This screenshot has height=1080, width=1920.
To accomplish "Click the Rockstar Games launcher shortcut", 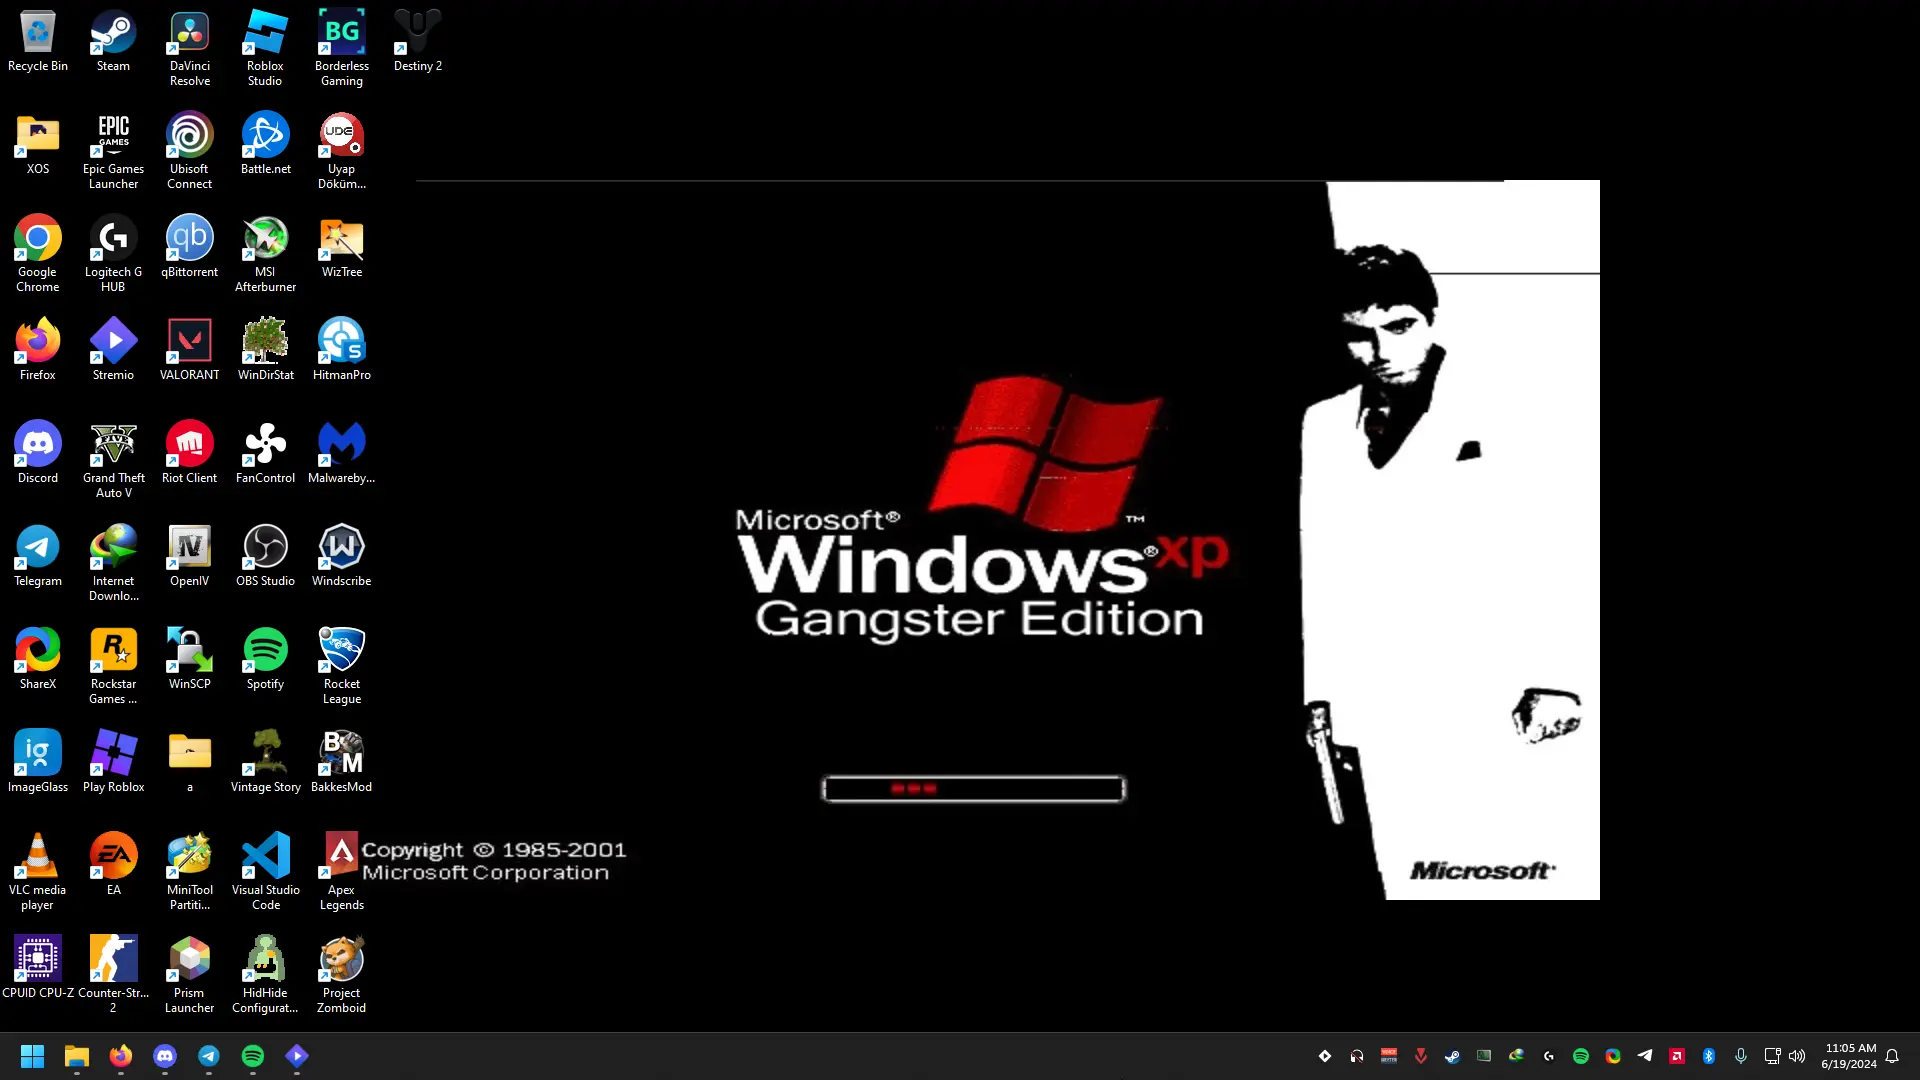I will pos(113,667).
